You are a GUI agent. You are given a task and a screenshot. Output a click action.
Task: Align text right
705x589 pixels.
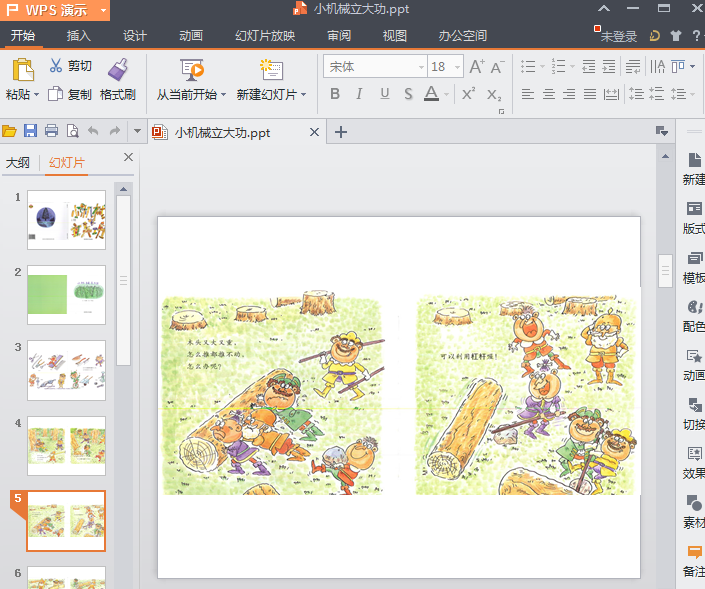569,94
